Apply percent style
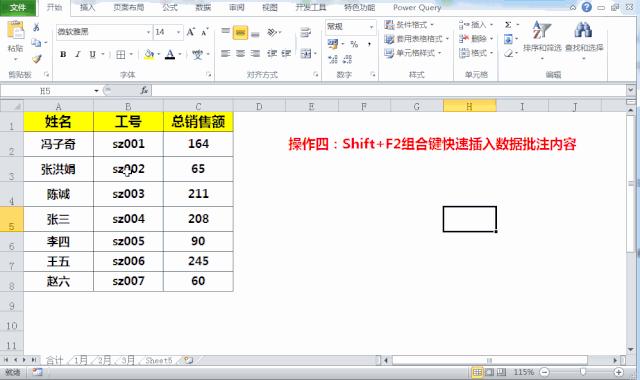640x380 pixels. tap(354, 44)
